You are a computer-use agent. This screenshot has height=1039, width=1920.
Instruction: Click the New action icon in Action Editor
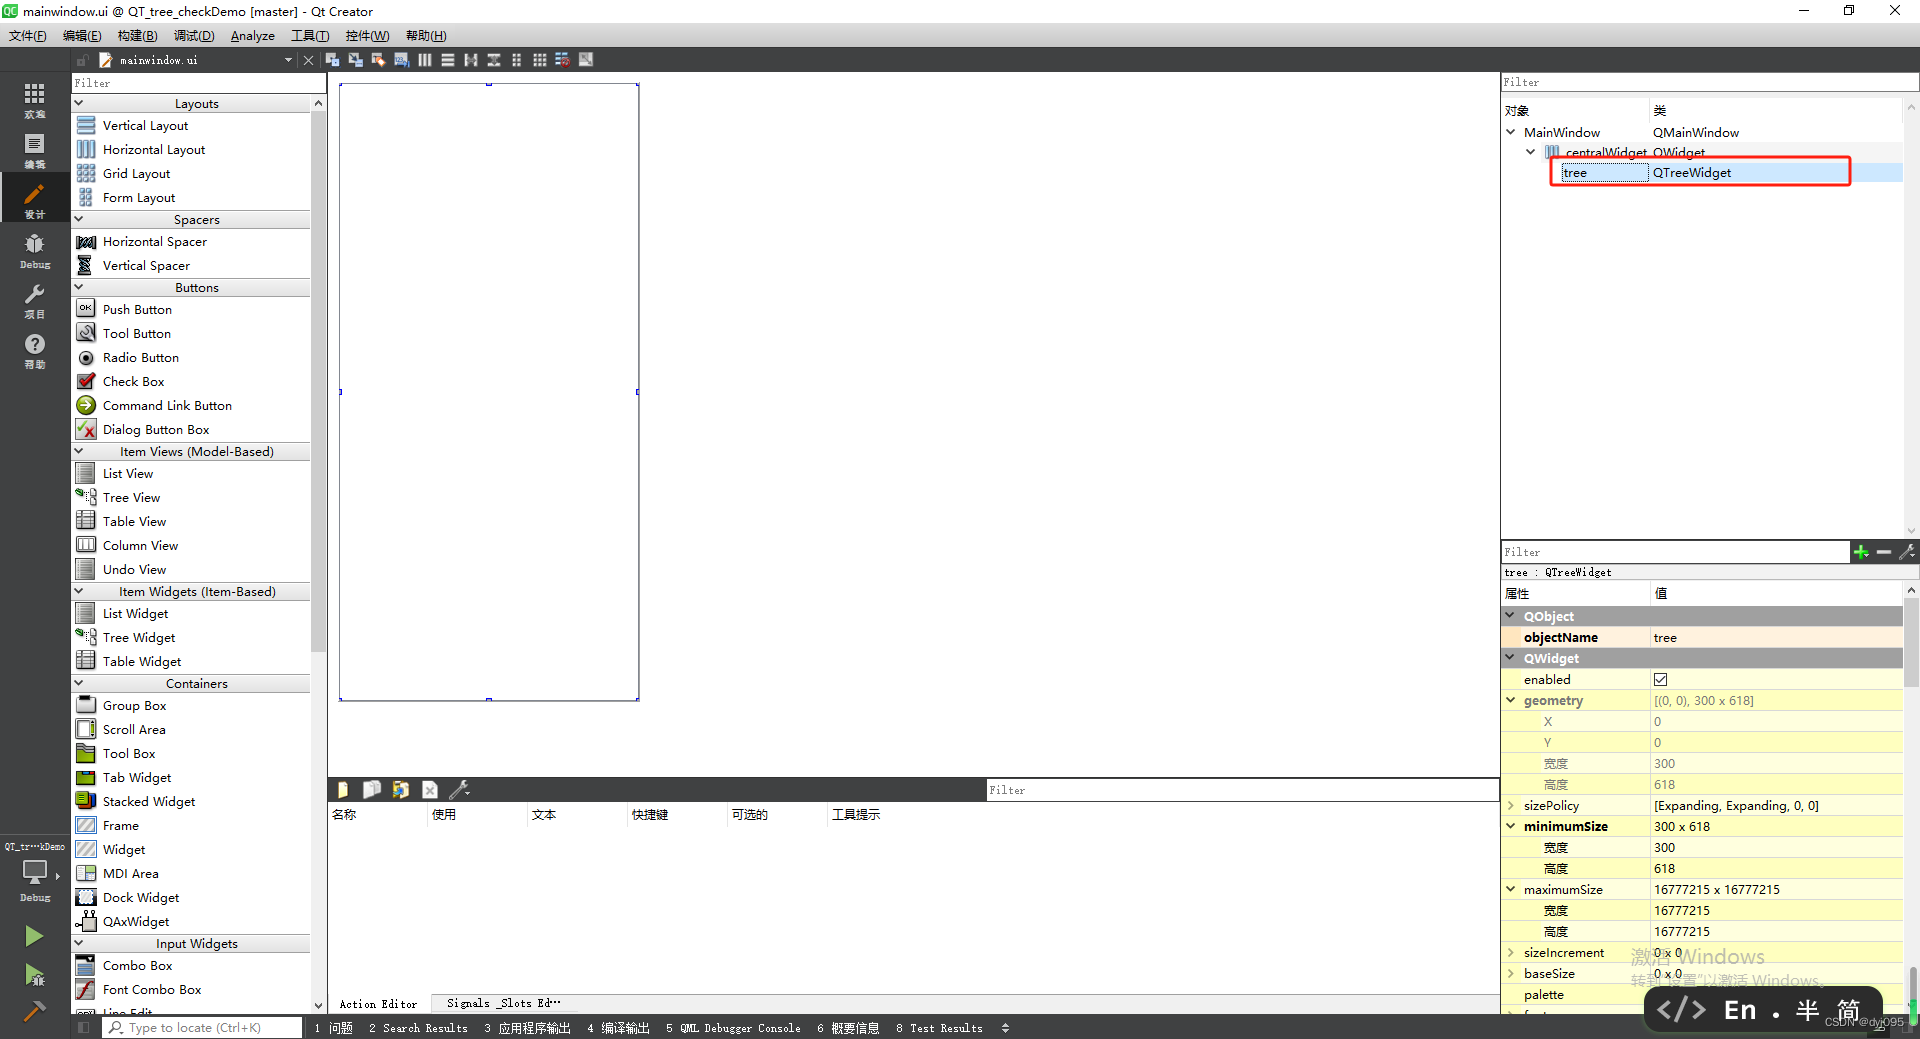[x=343, y=790]
